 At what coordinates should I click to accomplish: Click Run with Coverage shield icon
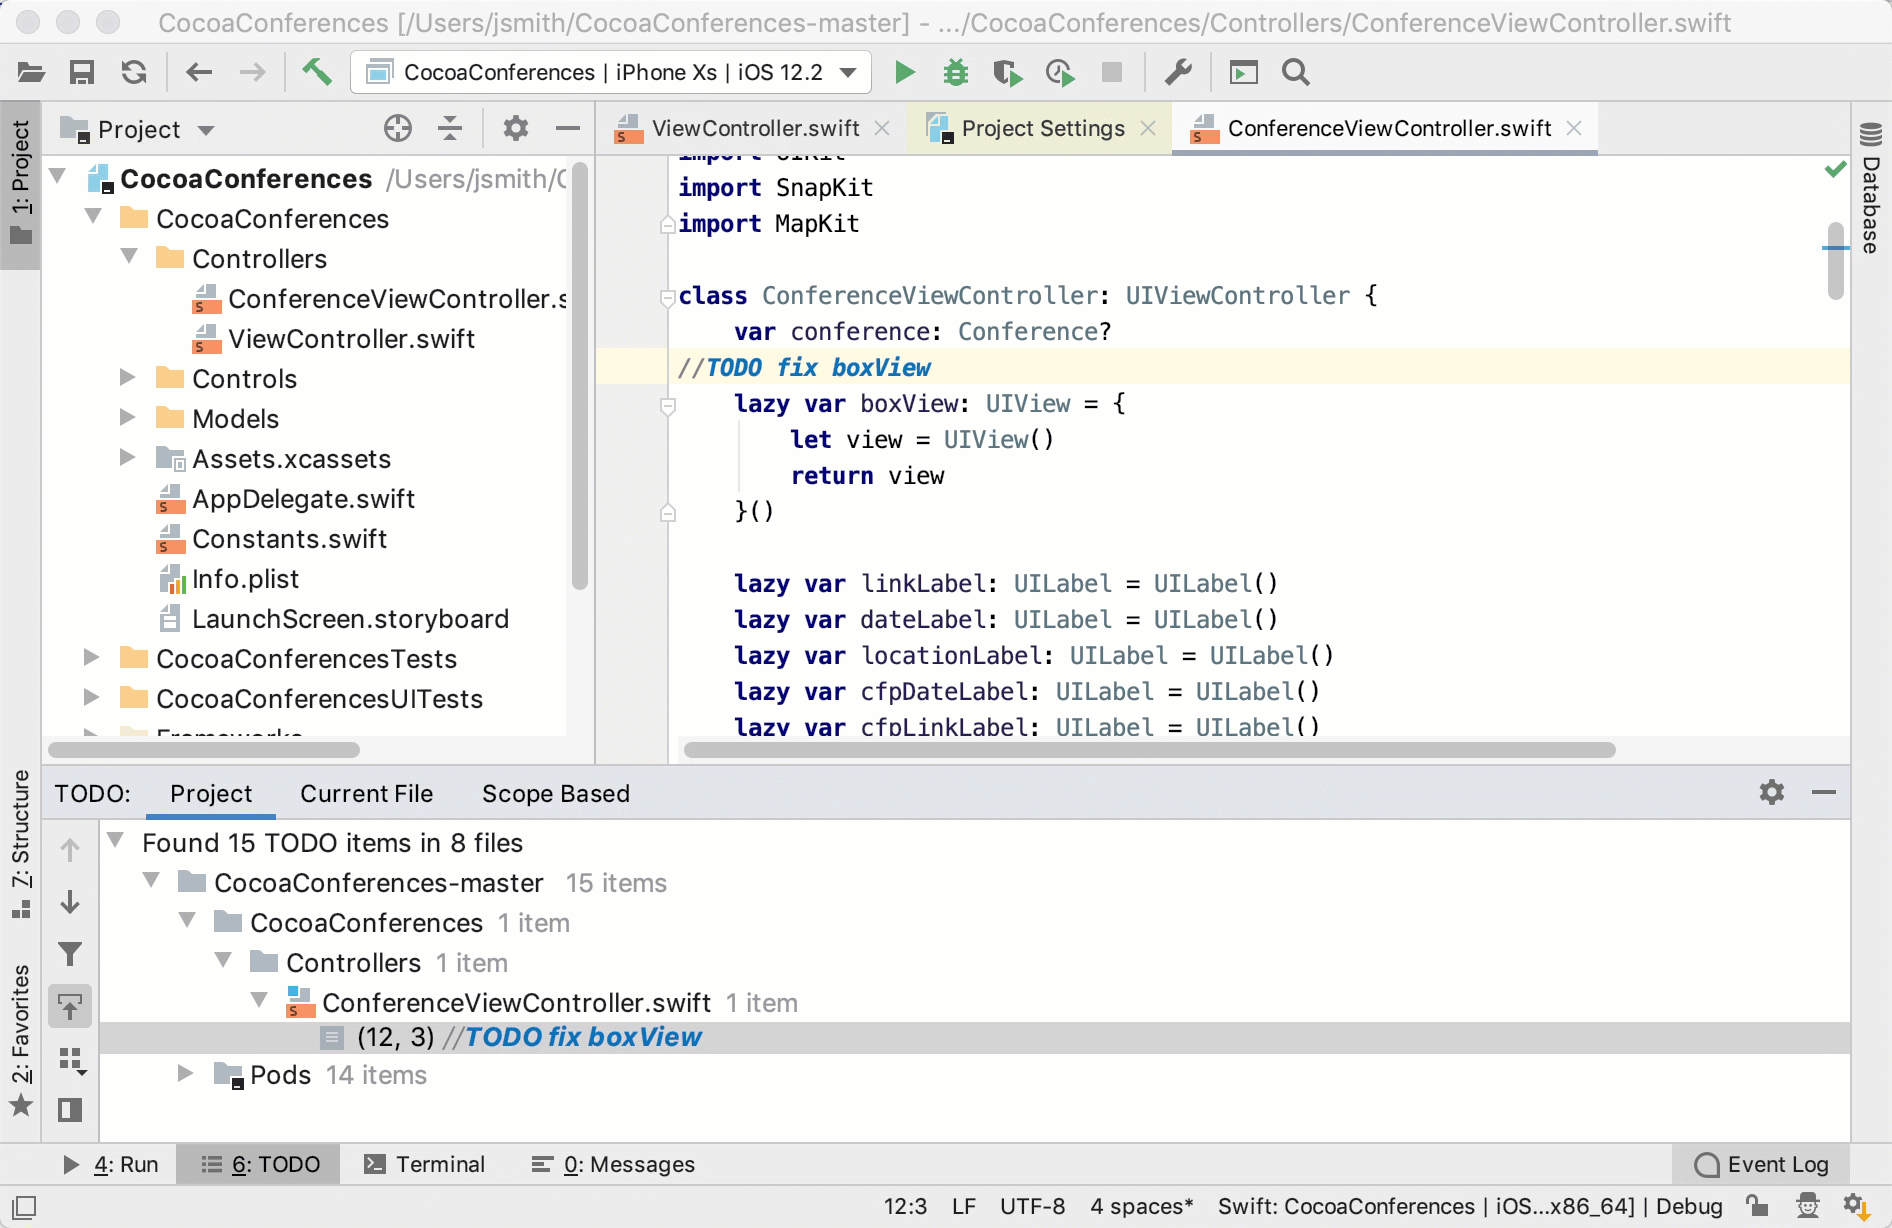[1008, 72]
